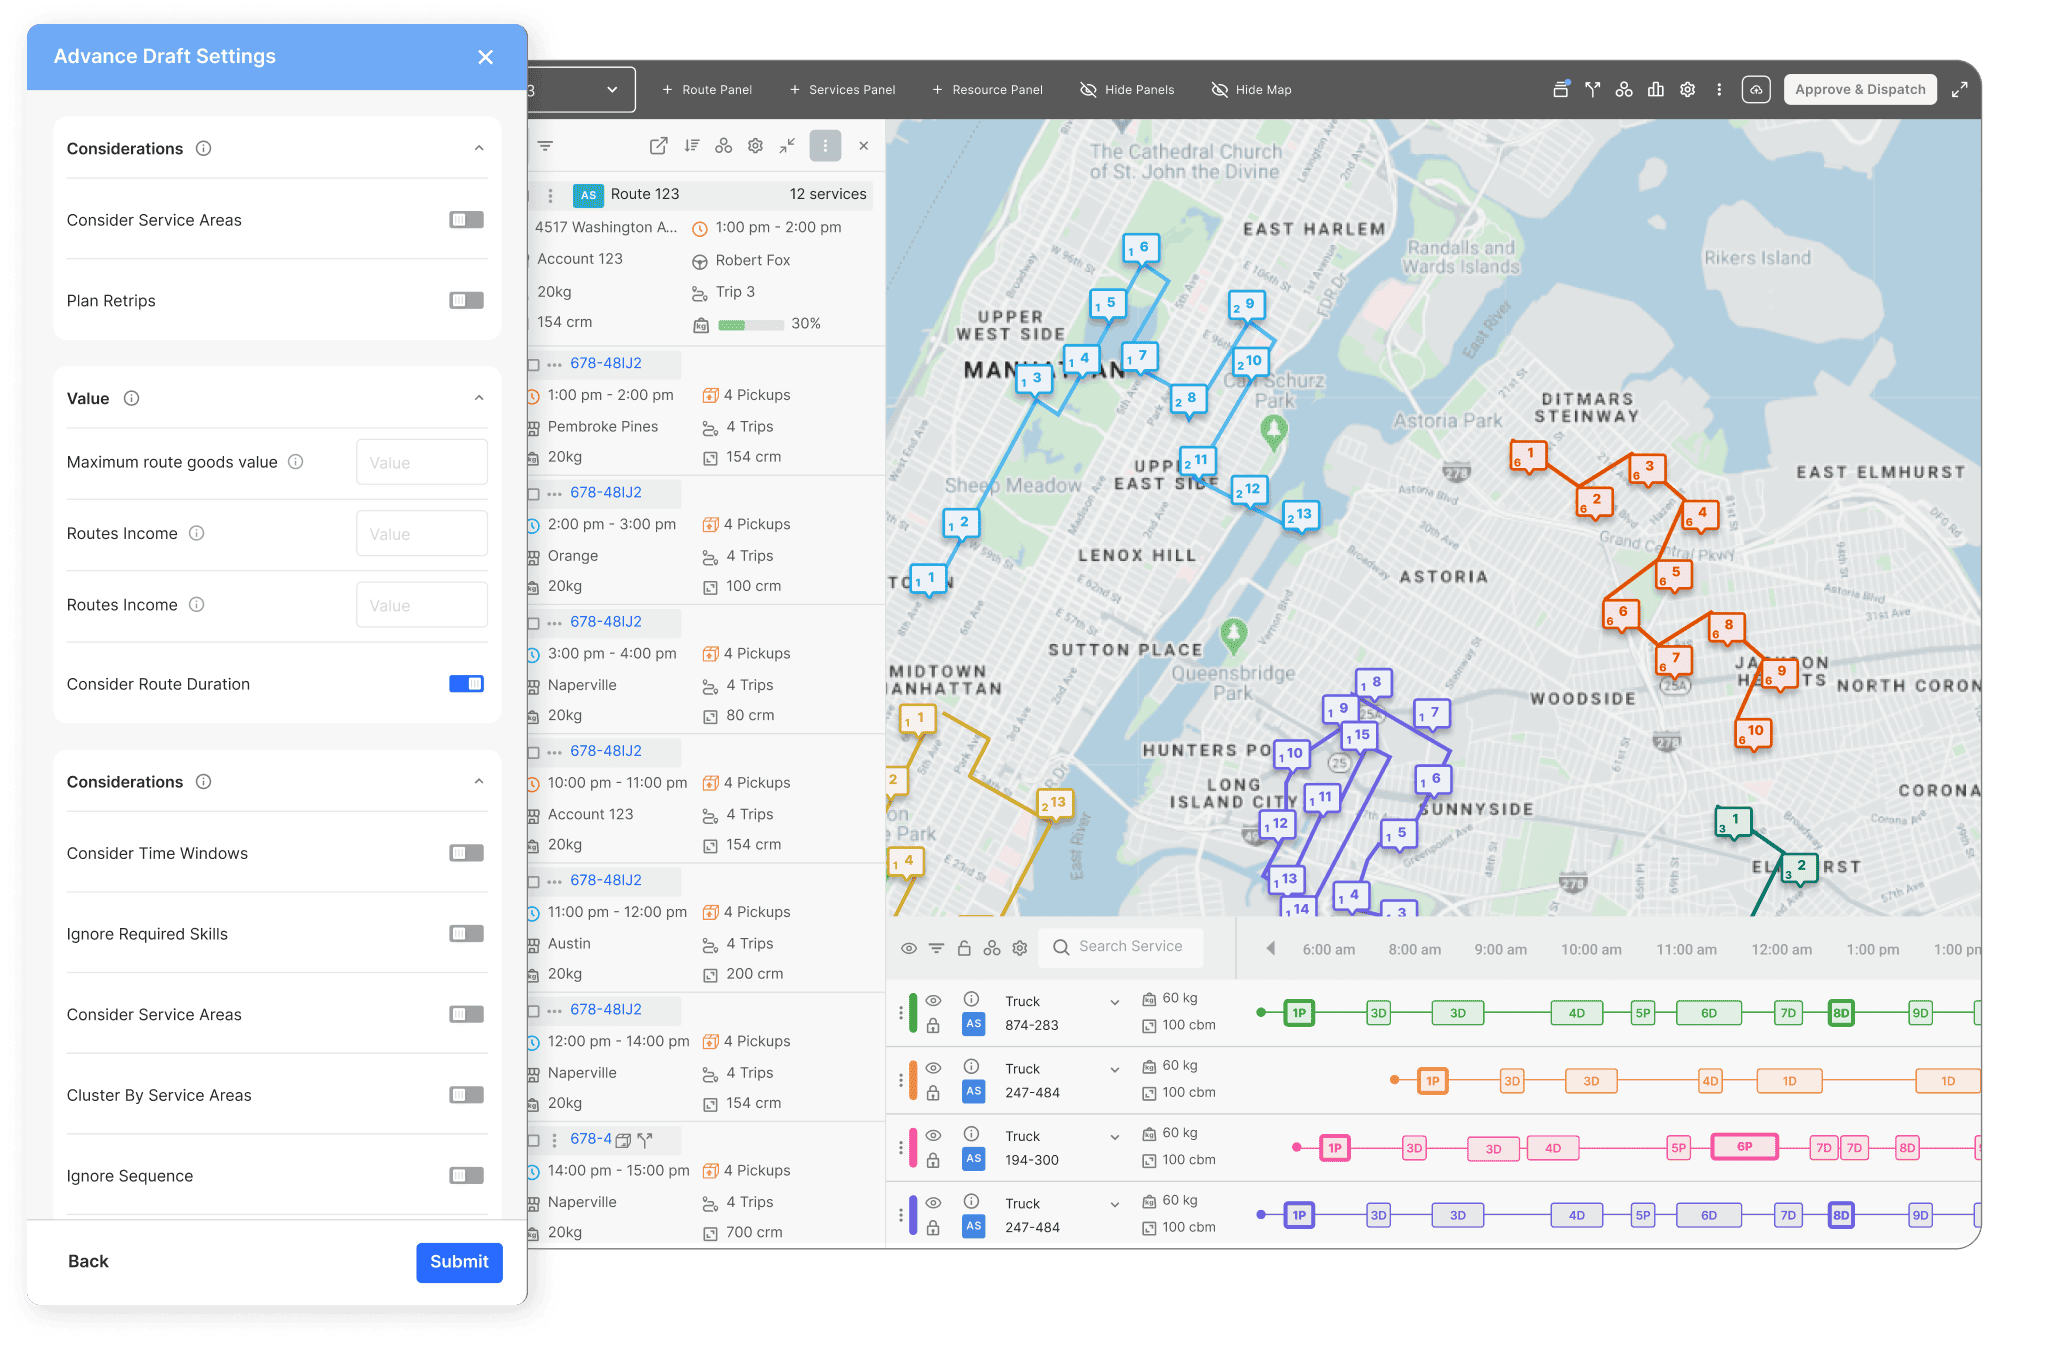Open service link 678-48IJ2 above Austin
2051x1345 pixels.
pos(606,880)
